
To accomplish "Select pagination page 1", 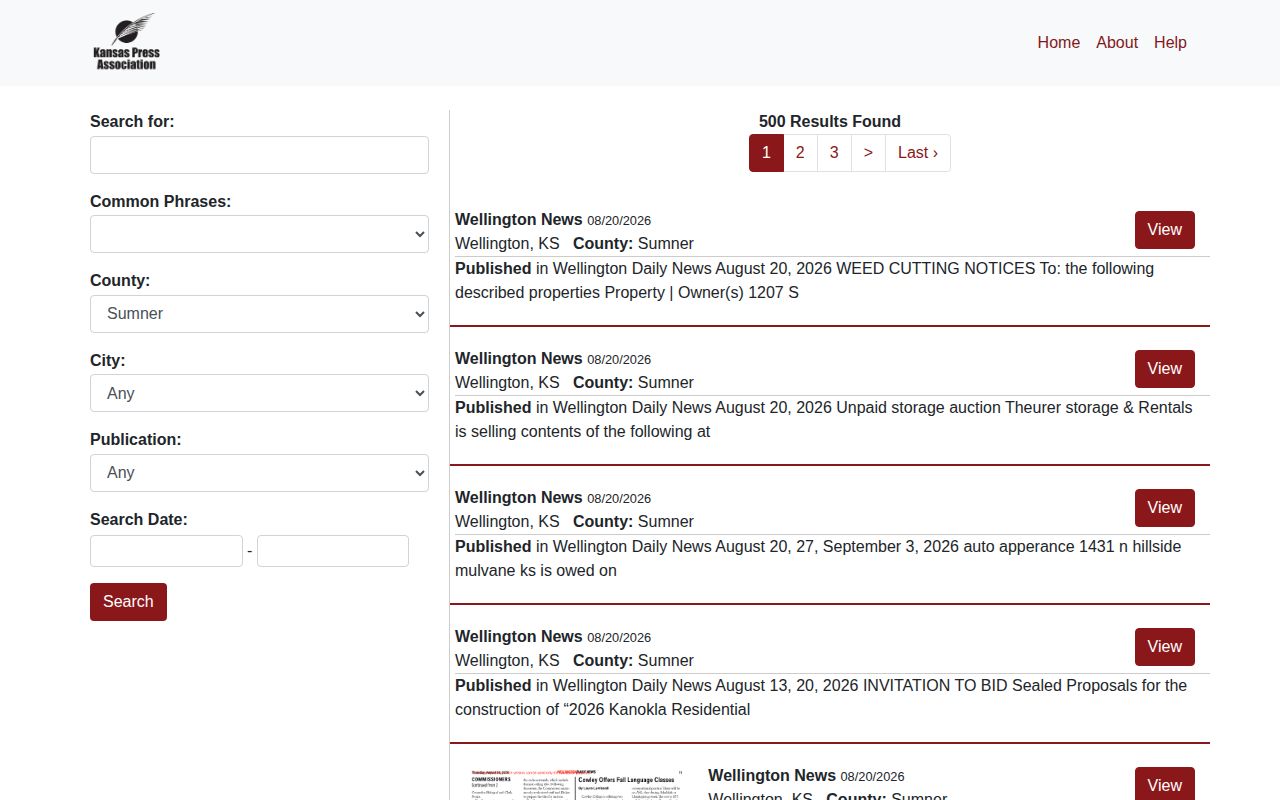I will tap(766, 153).
